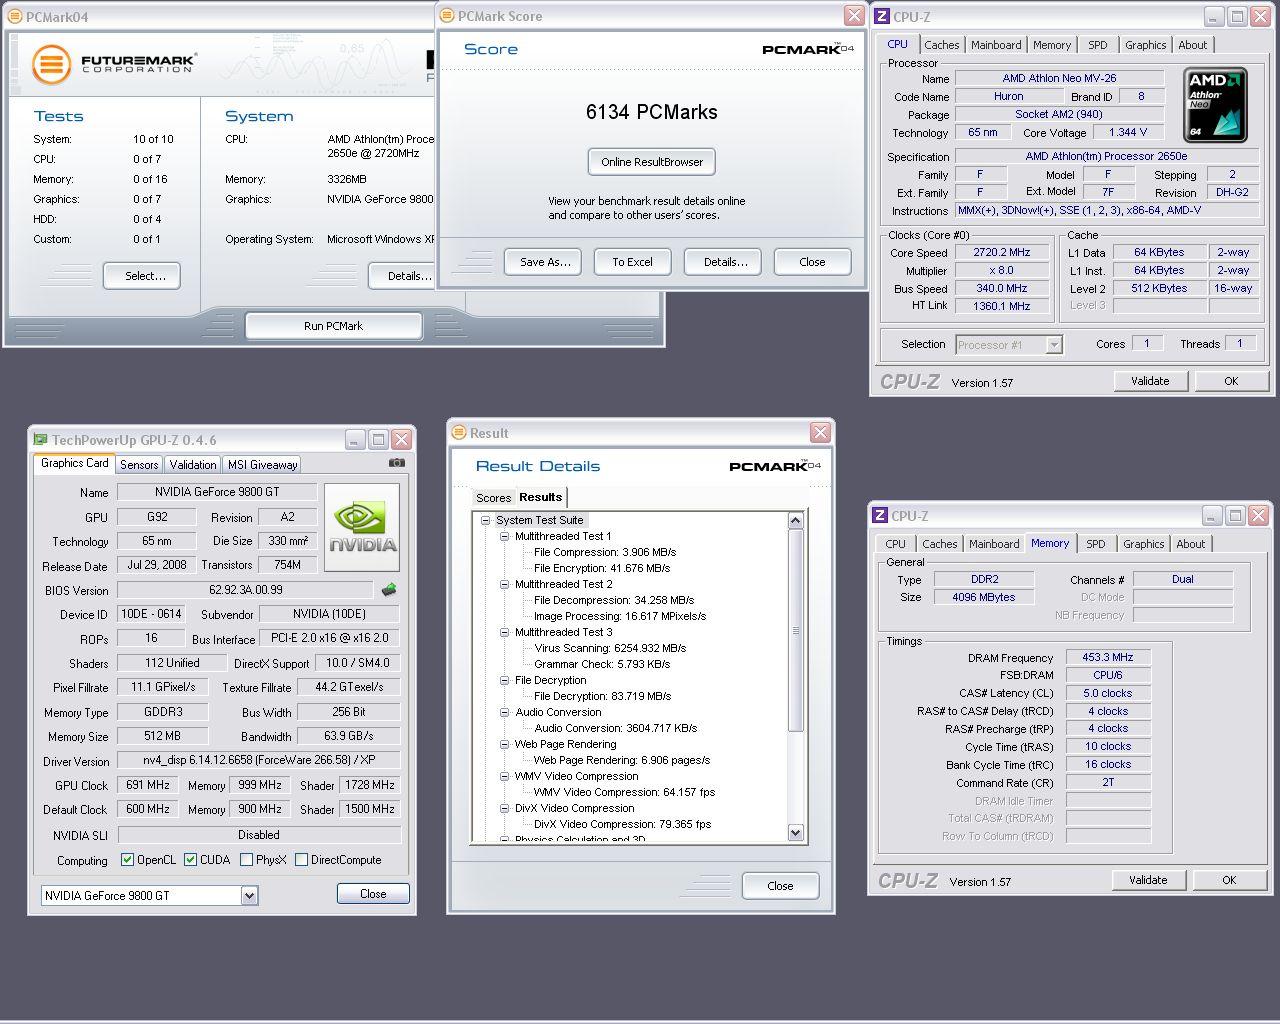Click the Futuremark Corporation logo
Image resolution: width=1280 pixels, height=1024 pixels.
pos(113,64)
